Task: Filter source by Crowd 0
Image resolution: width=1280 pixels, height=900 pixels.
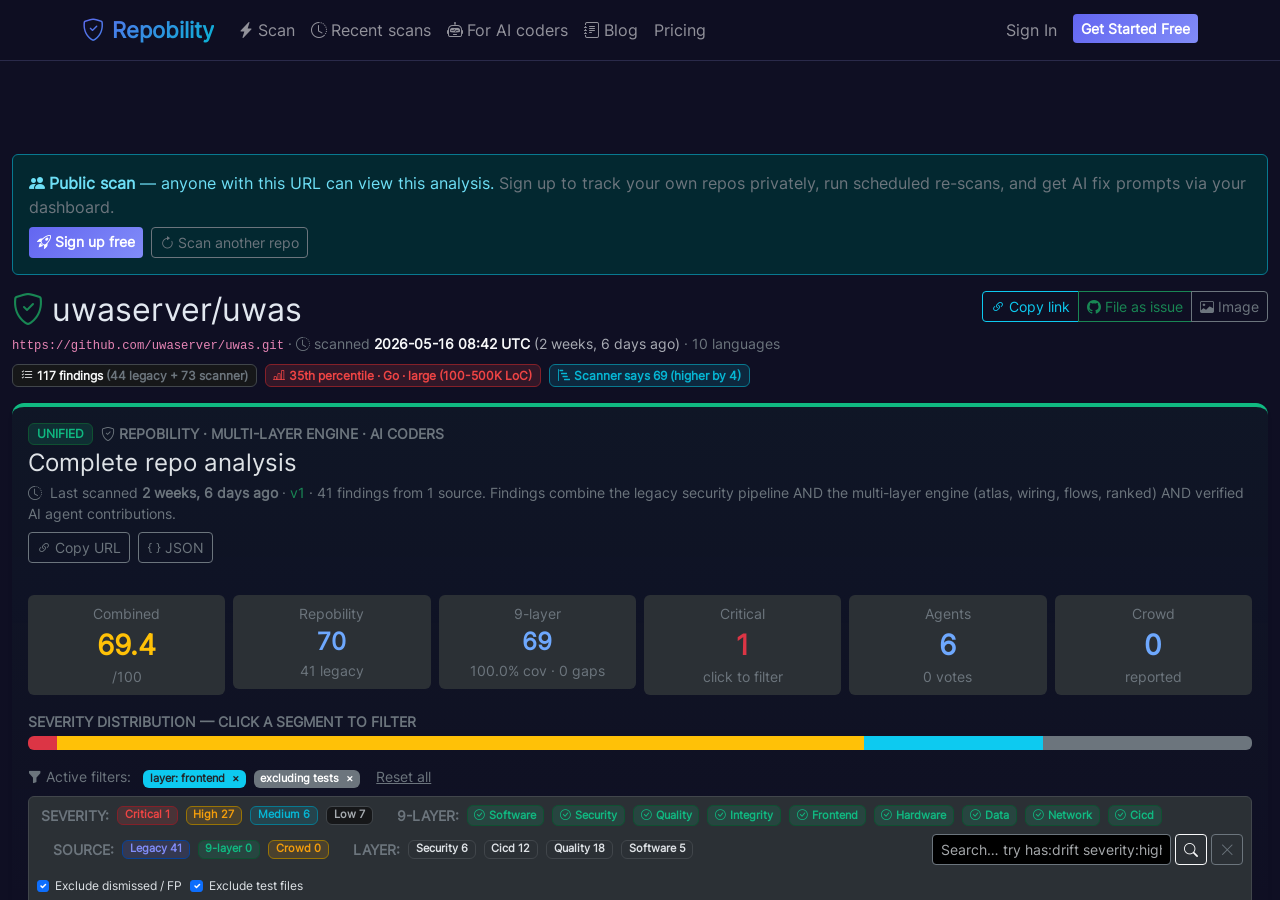Action: tap(298, 849)
